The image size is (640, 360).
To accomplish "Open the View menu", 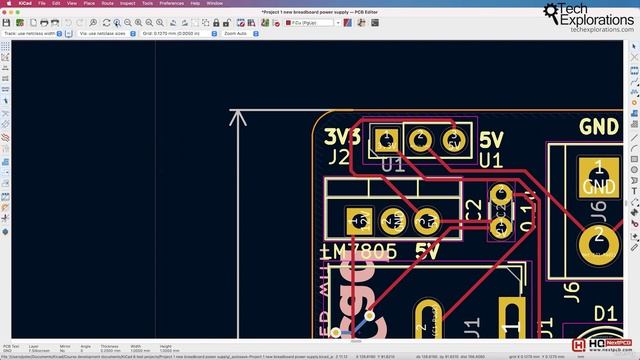I will (x=71, y=3).
